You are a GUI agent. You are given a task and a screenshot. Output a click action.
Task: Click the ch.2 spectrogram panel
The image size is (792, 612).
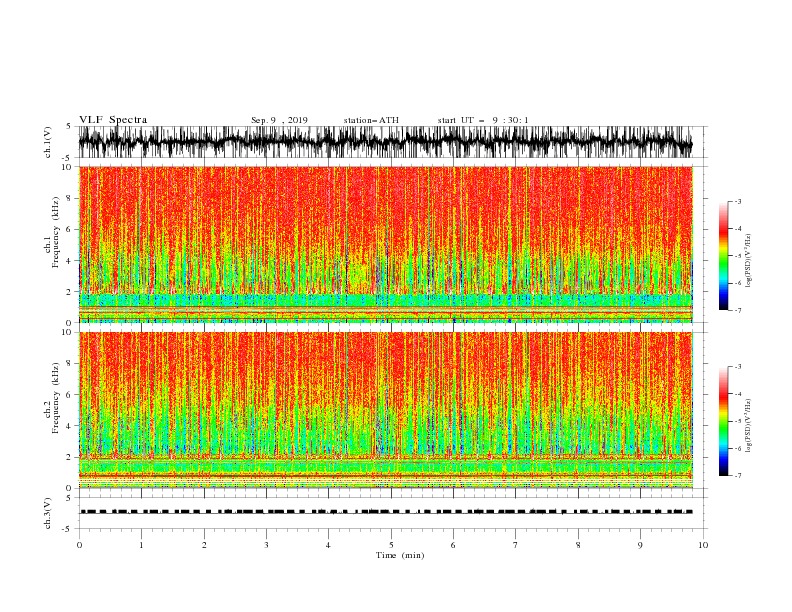pyautogui.click(x=386, y=410)
